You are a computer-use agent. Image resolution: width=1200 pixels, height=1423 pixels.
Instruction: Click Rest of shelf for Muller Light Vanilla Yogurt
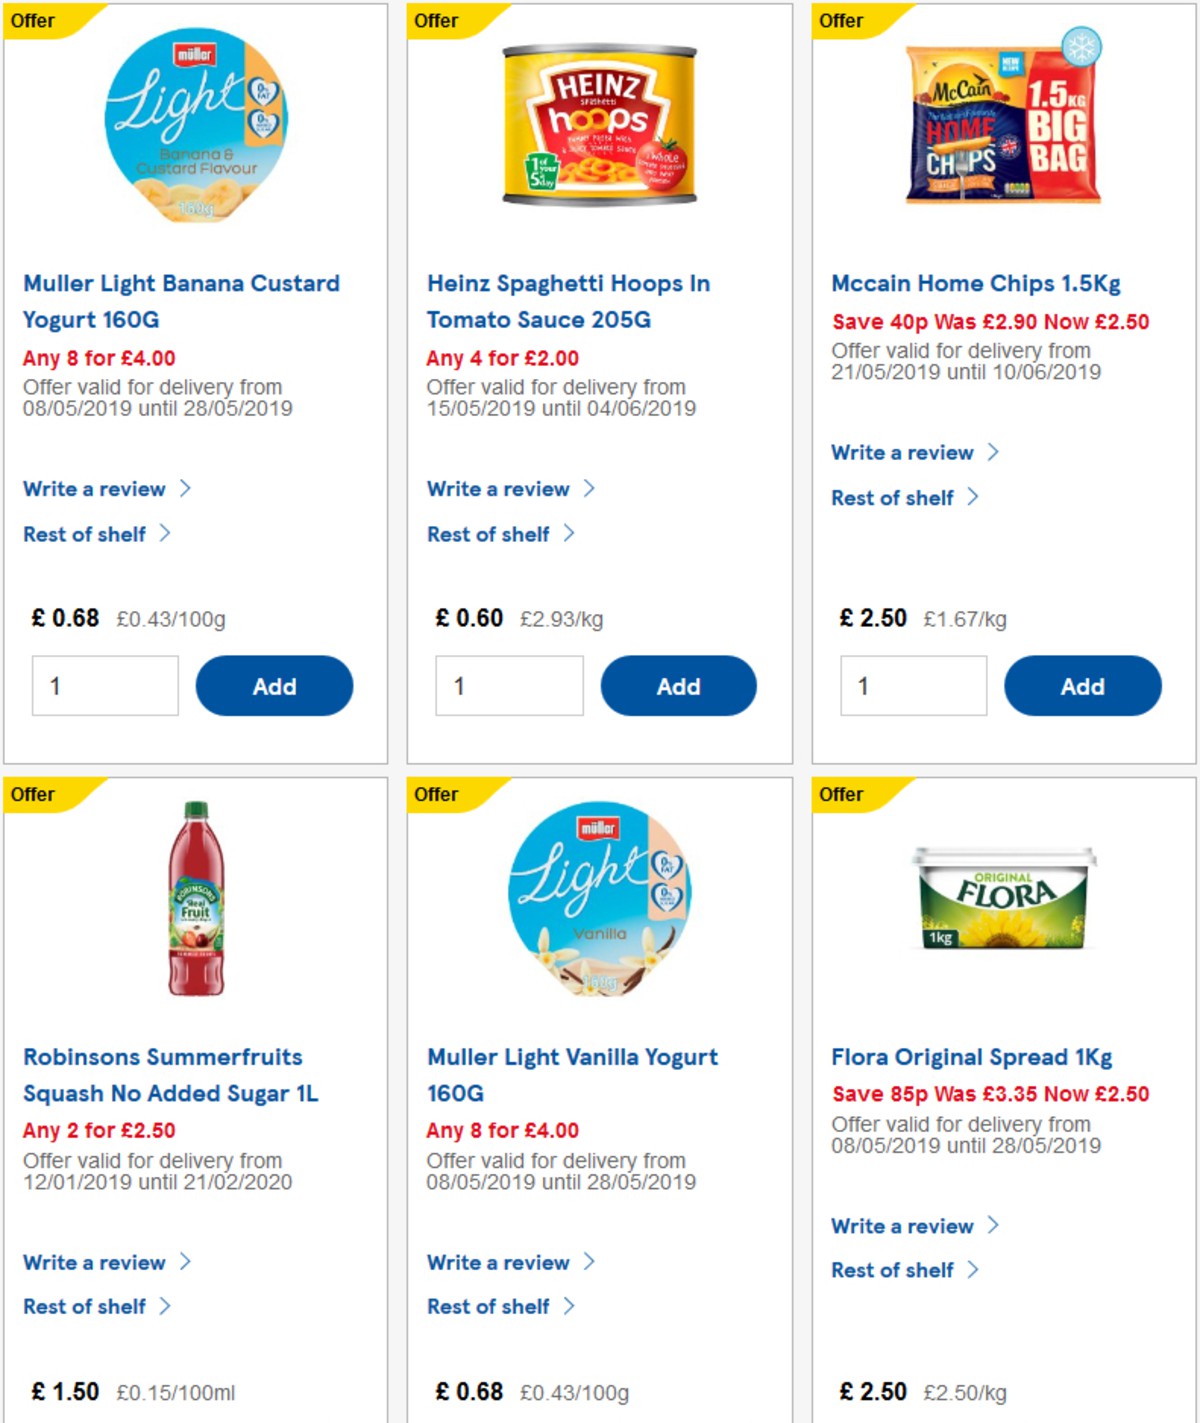(489, 1306)
